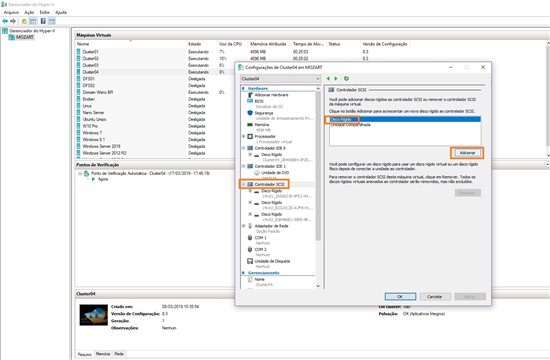Click the Agora play marker under checkpoint
This screenshot has height=360, width=550.
94,179
